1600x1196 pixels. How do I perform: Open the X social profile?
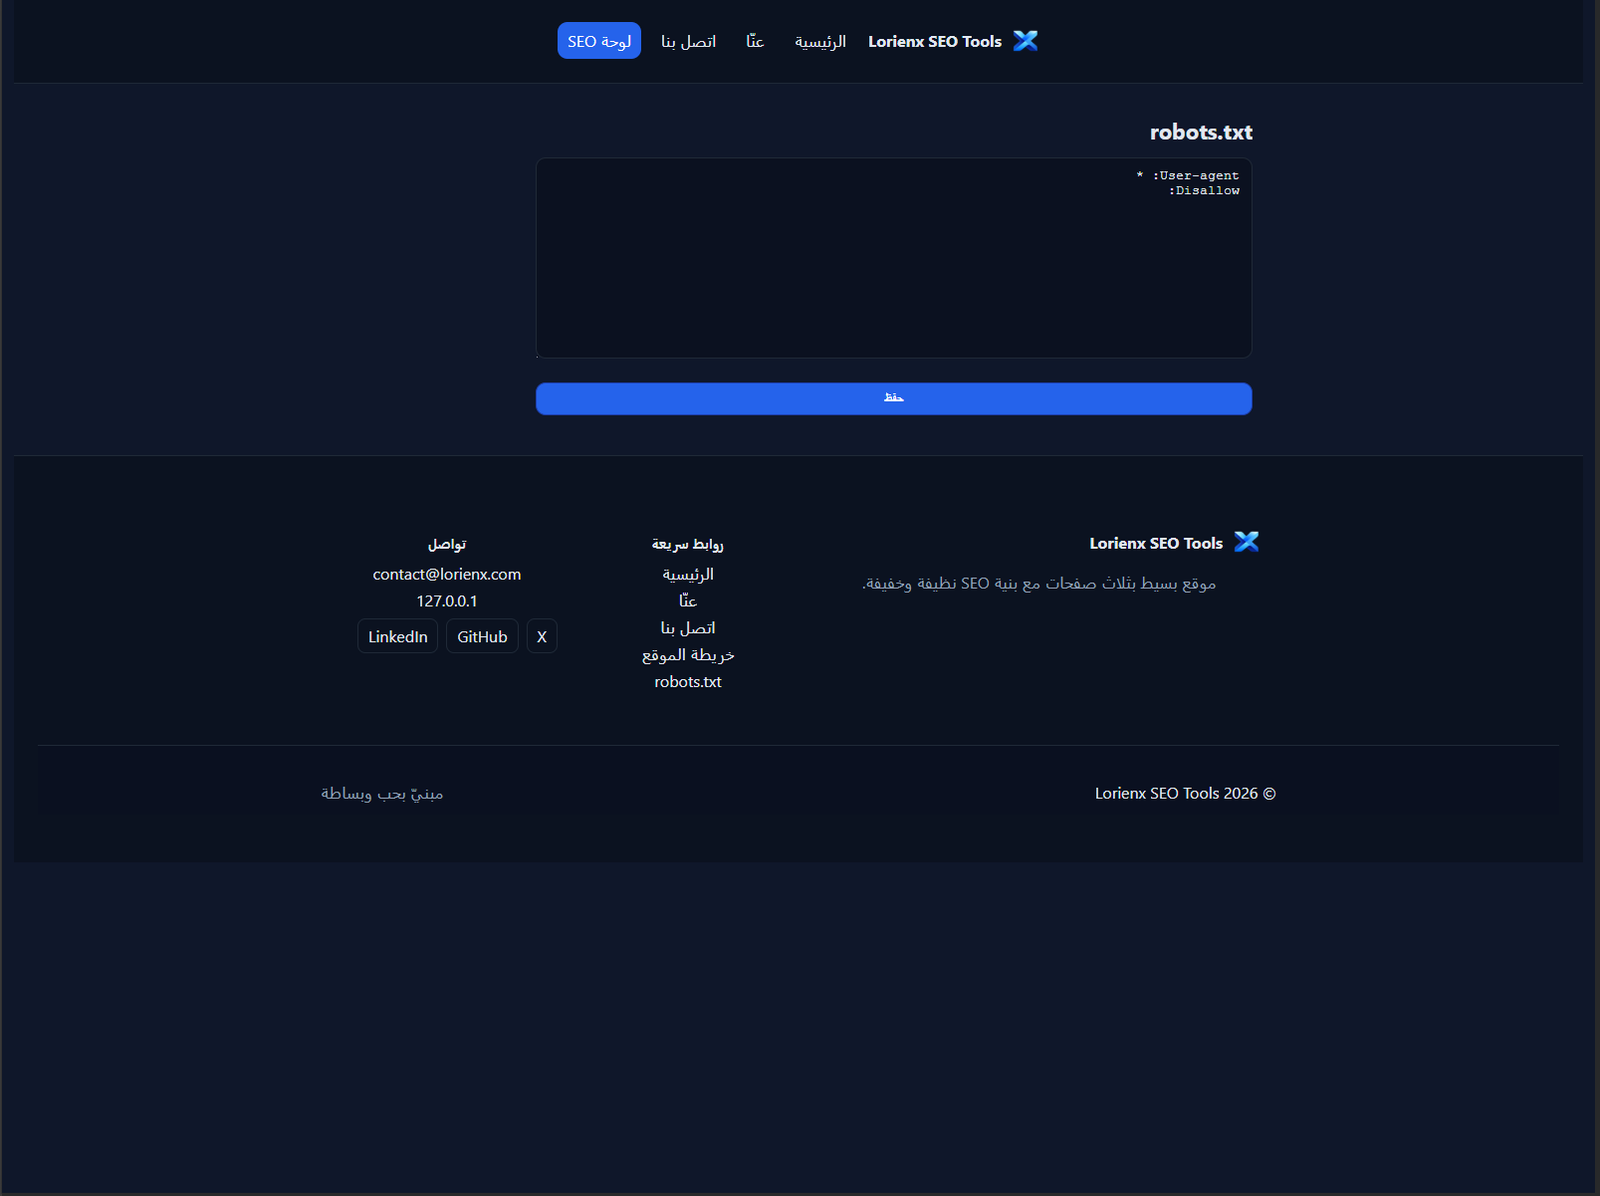(x=541, y=636)
